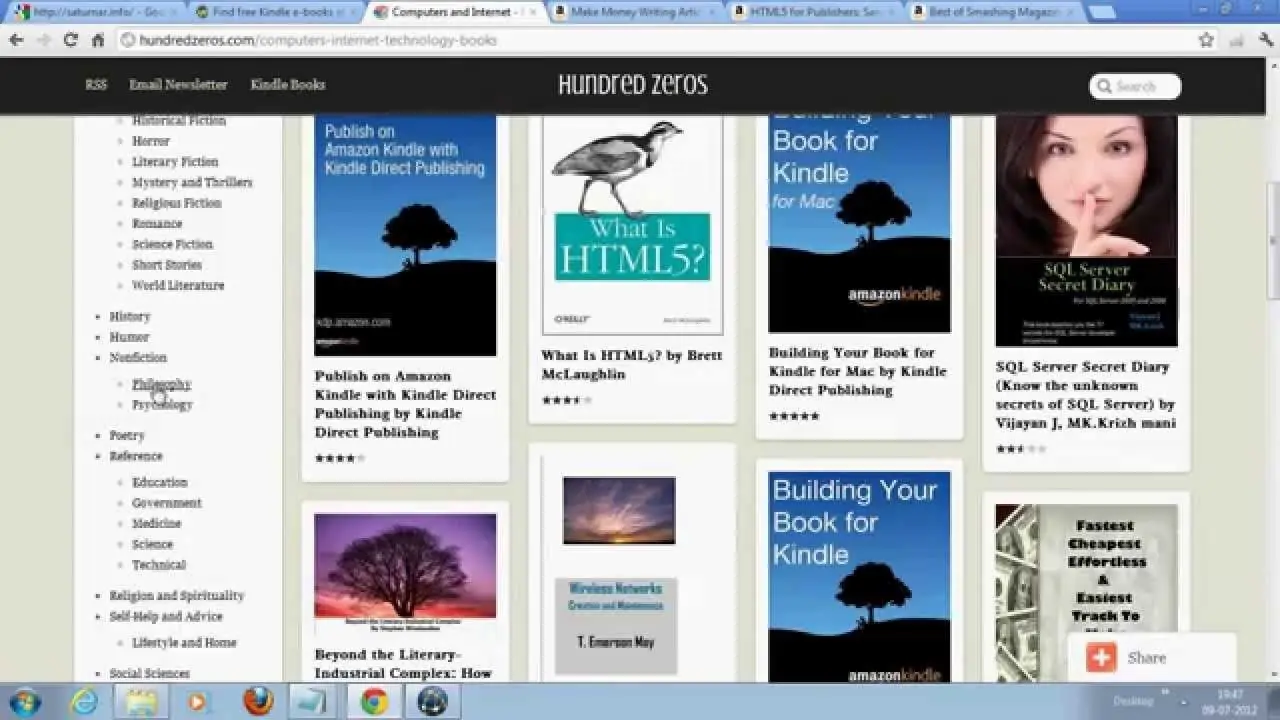Click the What Is HTML5? book cover
Image resolution: width=1280 pixels, height=720 pixels.
(x=632, y=224)
